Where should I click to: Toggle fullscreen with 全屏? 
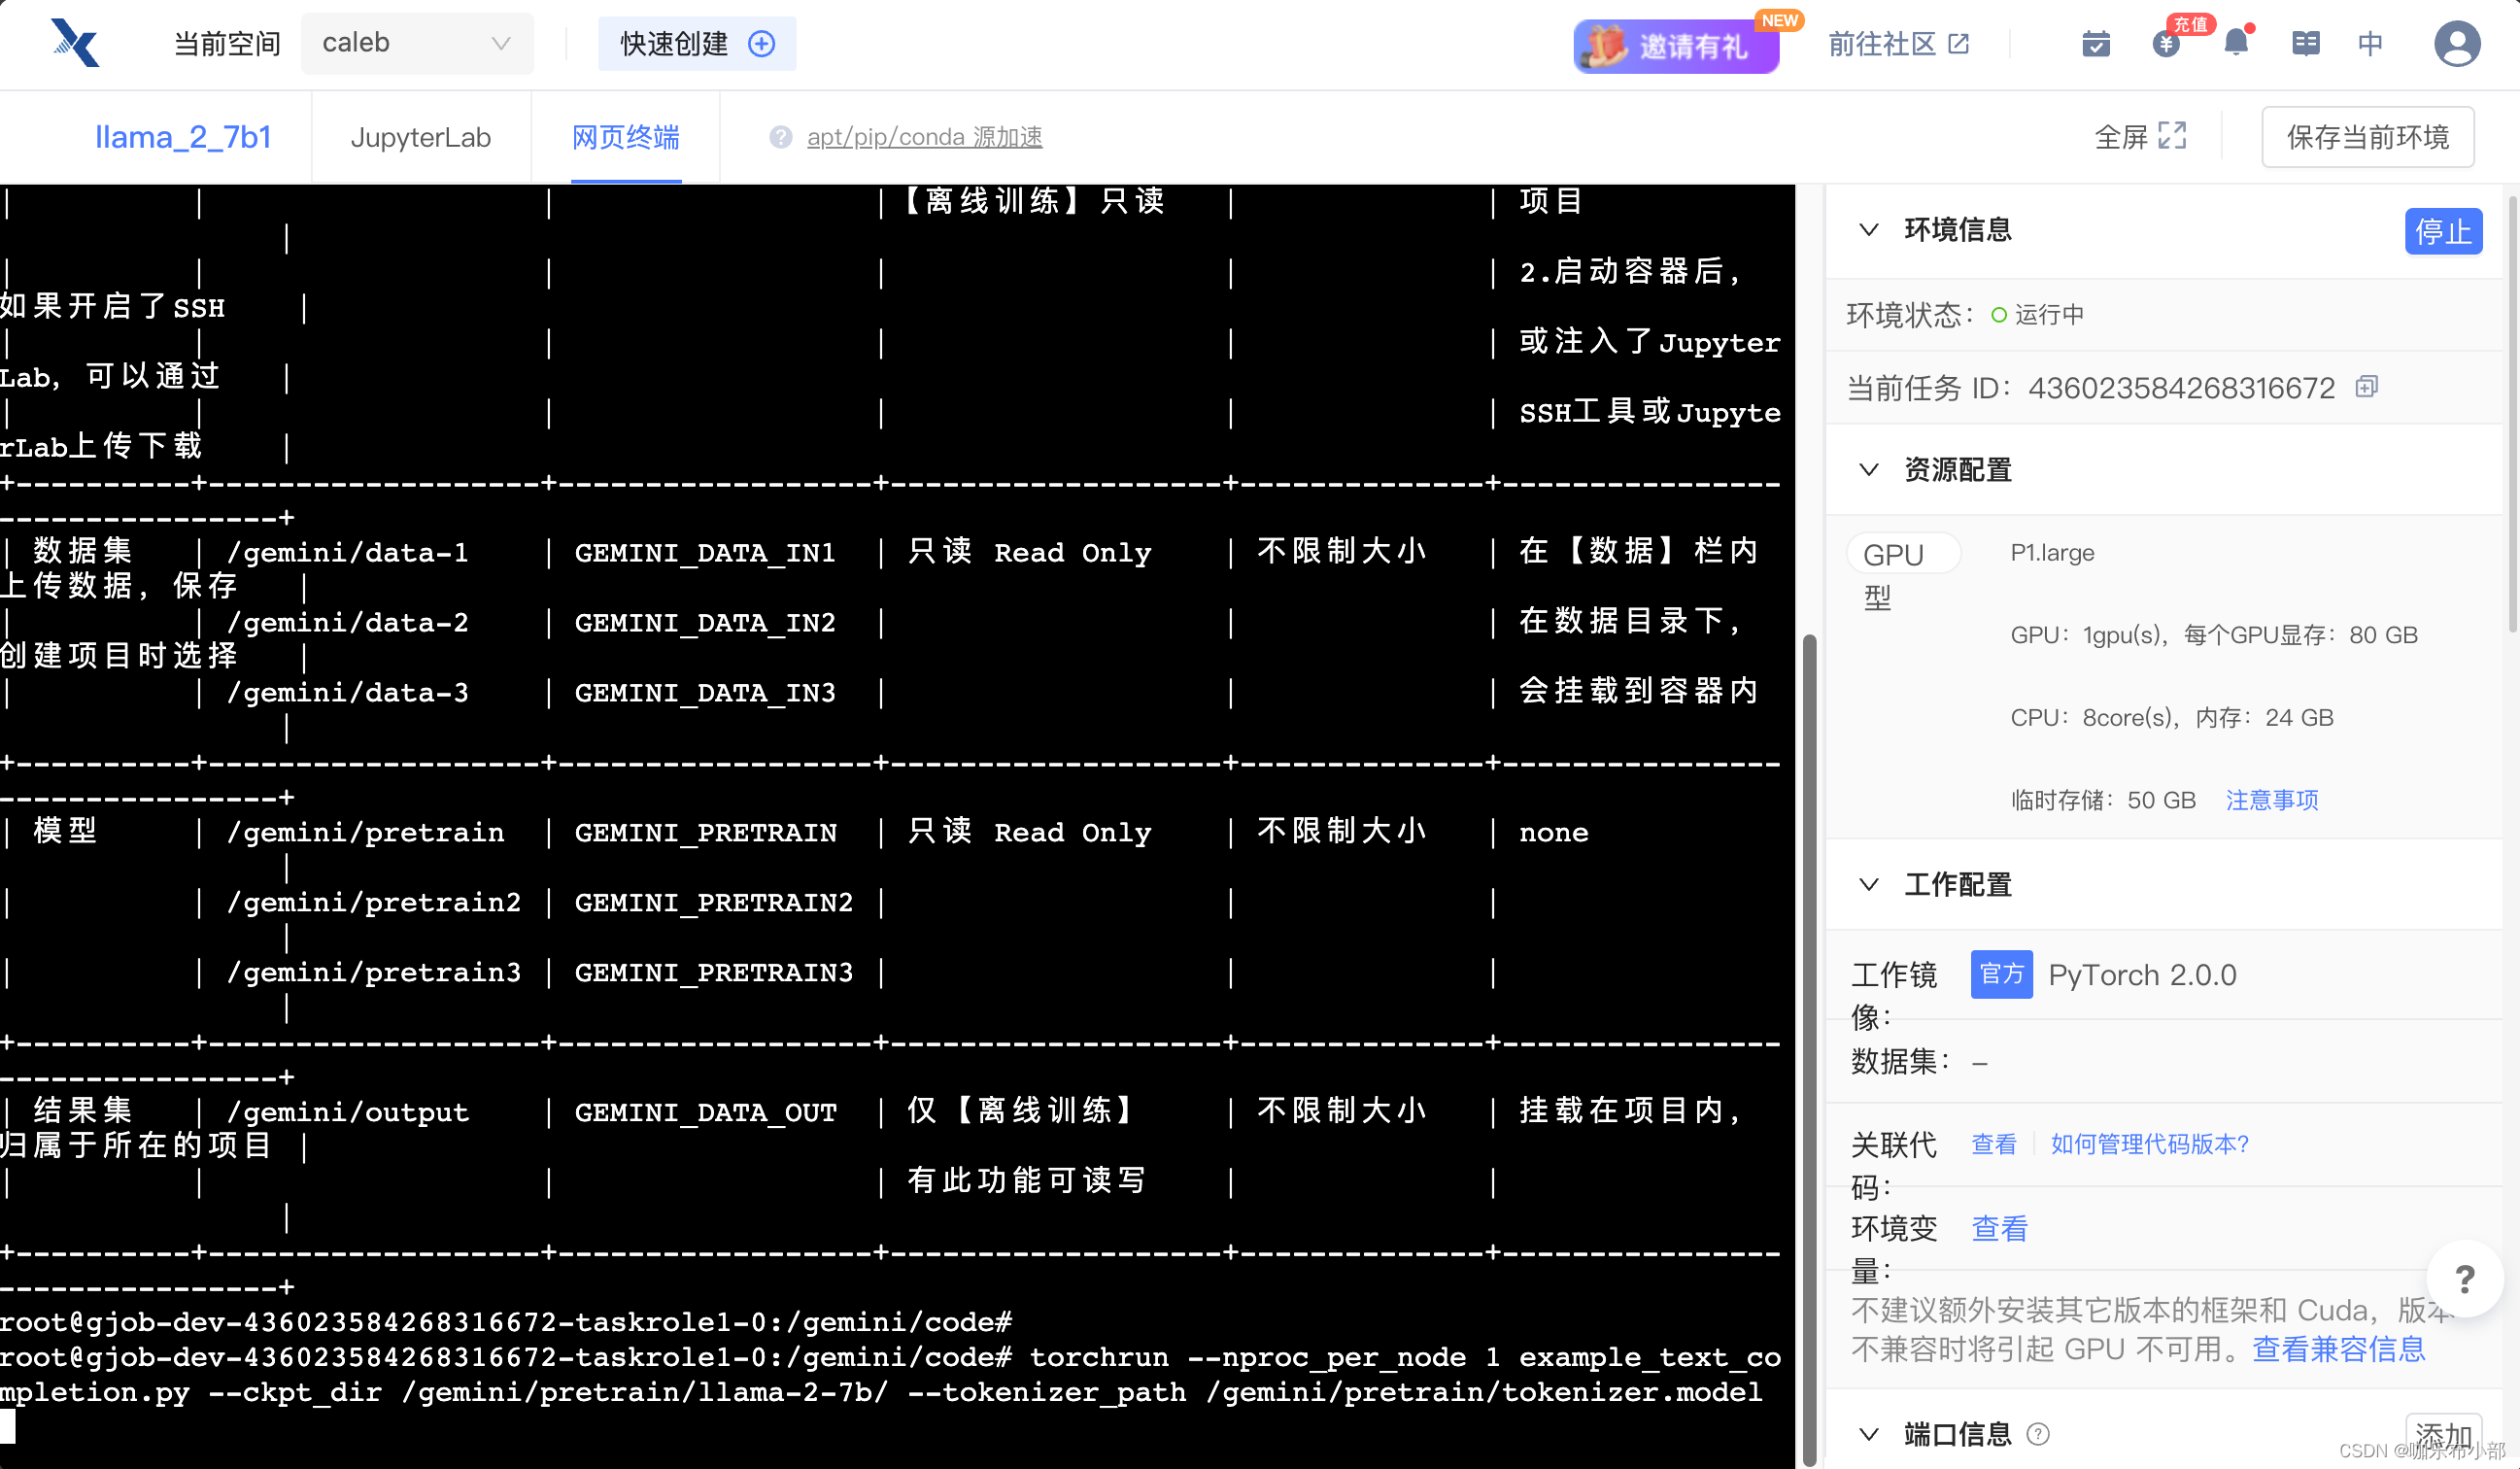tap(2140, 137)
